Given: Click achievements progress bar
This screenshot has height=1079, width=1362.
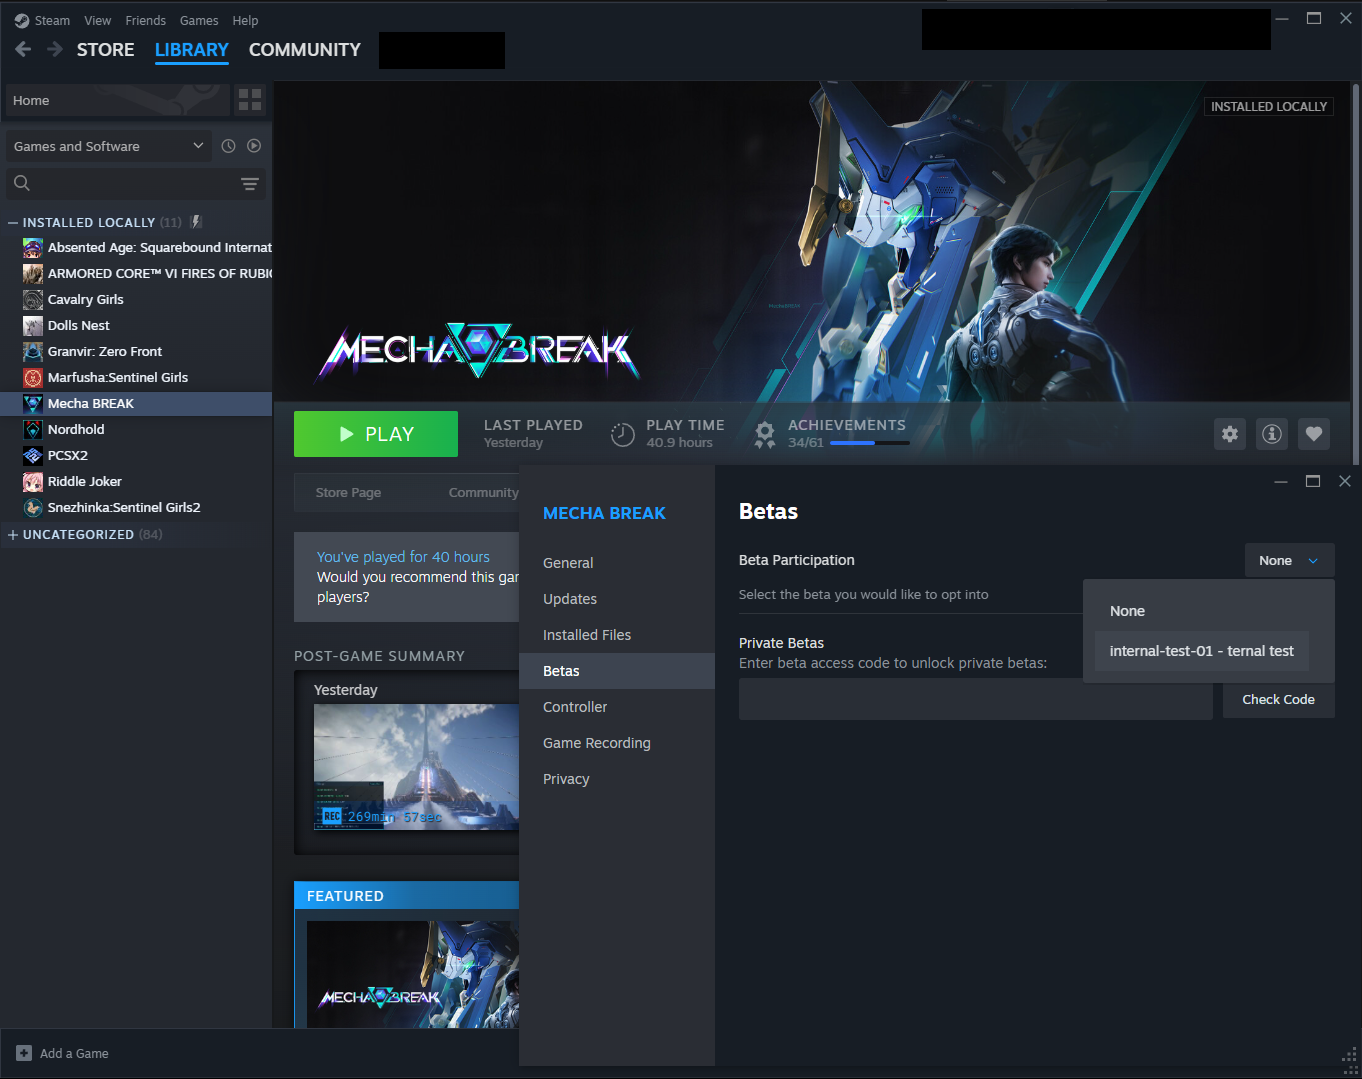Looking at the screenshot, I should [869, 443].
